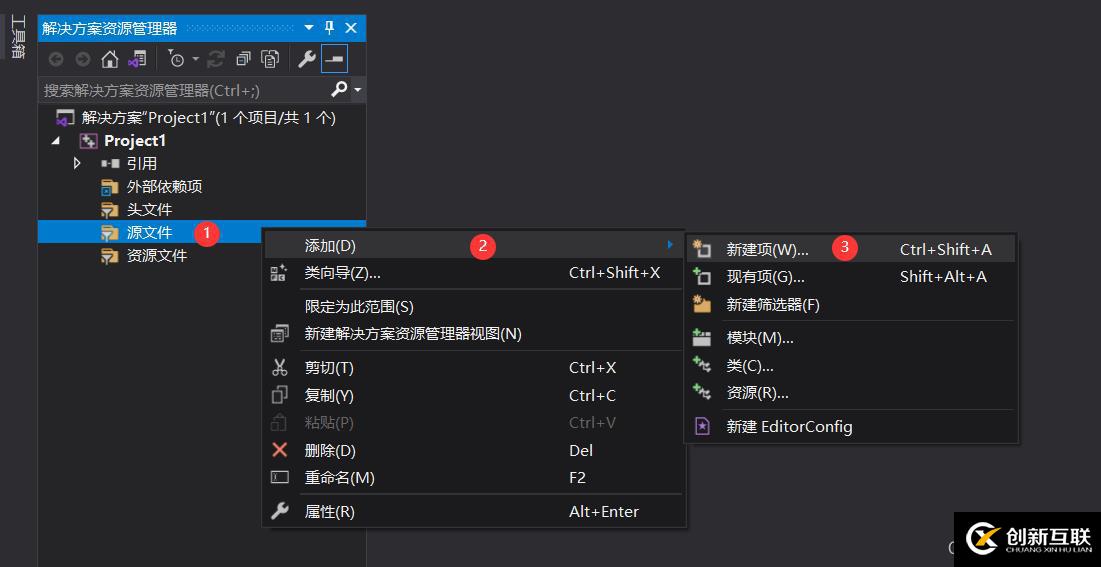This screenshot has width=1101, height=567.
Task: Collapse all nodes in Solution Explorer
Action: 243,60
